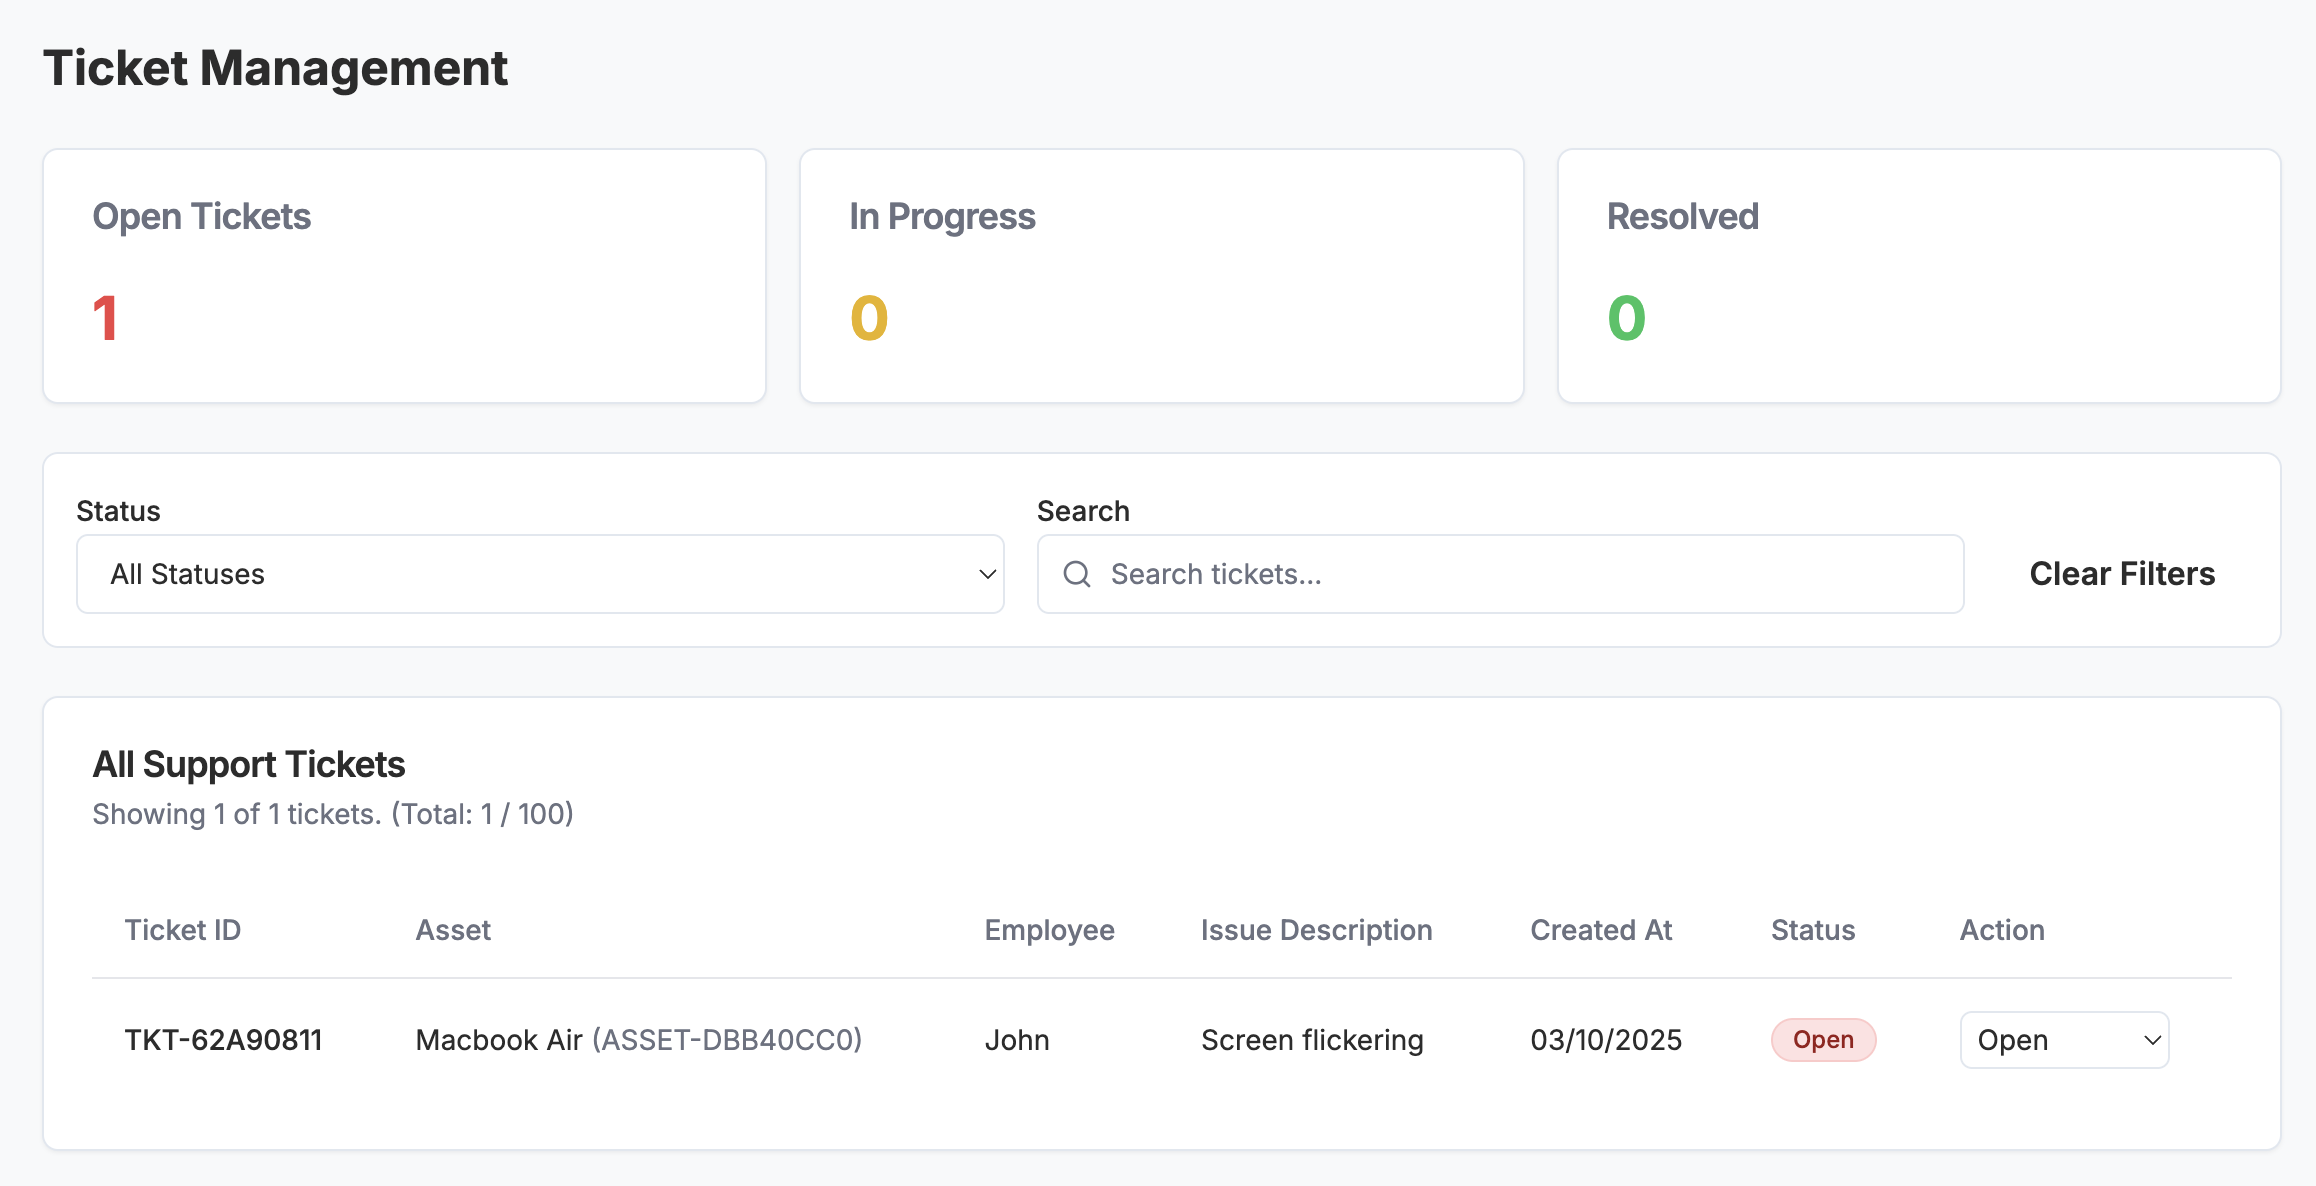Screen dimensions: 2316x1186
Task: Open the All Statuses filter dropdown
Action: coord(540,574)
